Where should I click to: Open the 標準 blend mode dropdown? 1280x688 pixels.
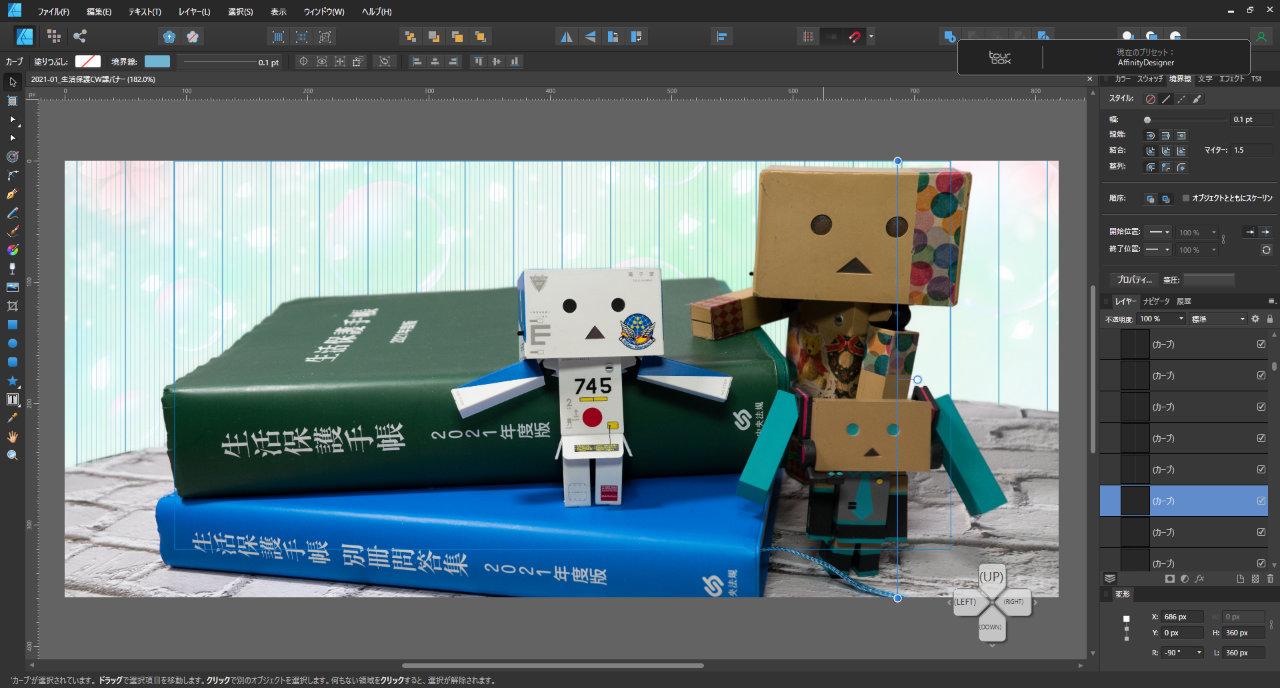(x=1218, y=318)
